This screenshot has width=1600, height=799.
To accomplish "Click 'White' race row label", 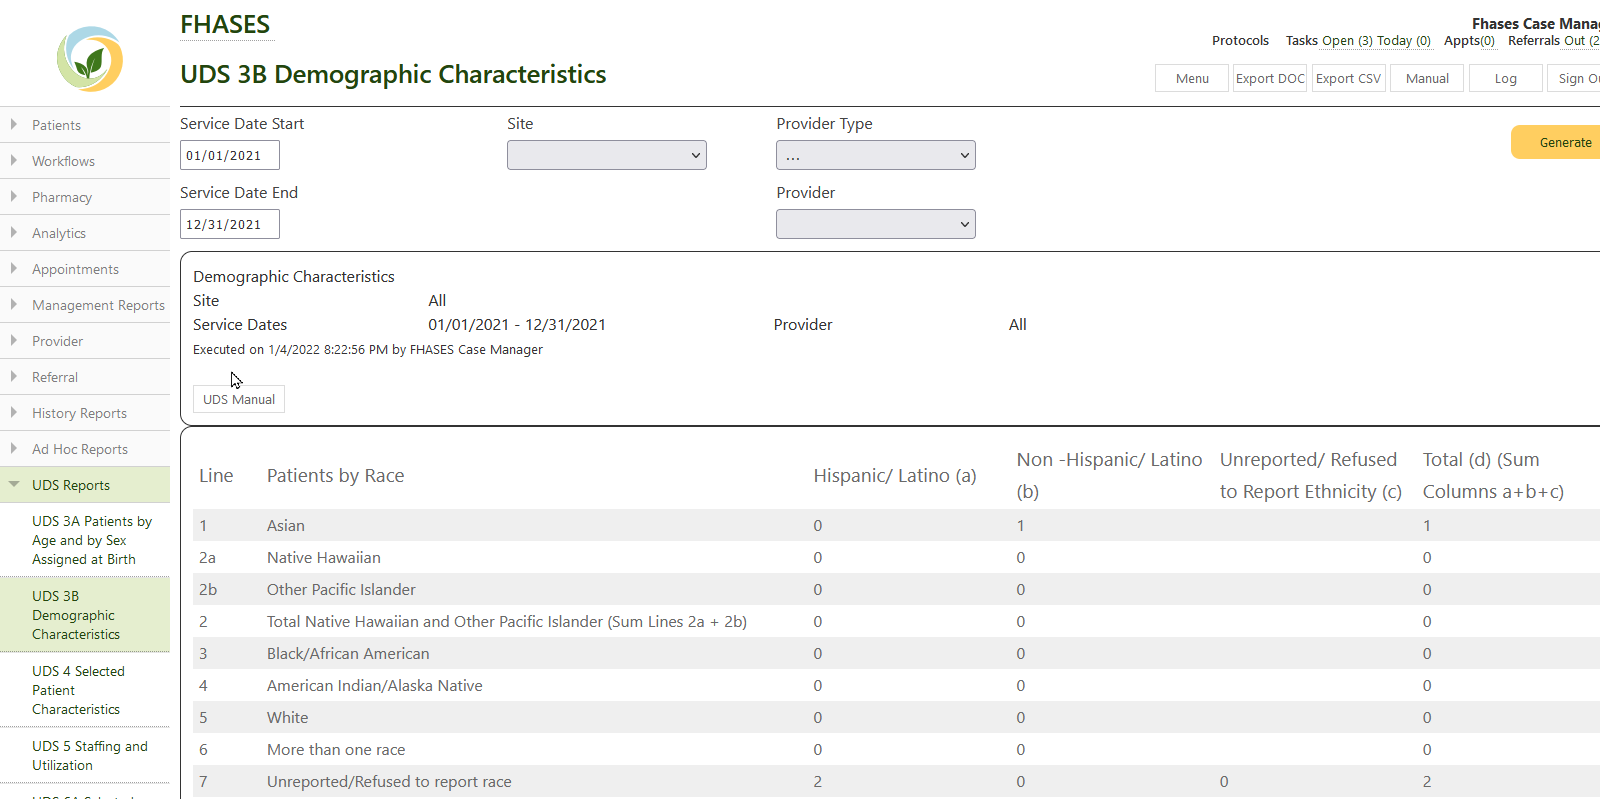I will click(288, 717).
